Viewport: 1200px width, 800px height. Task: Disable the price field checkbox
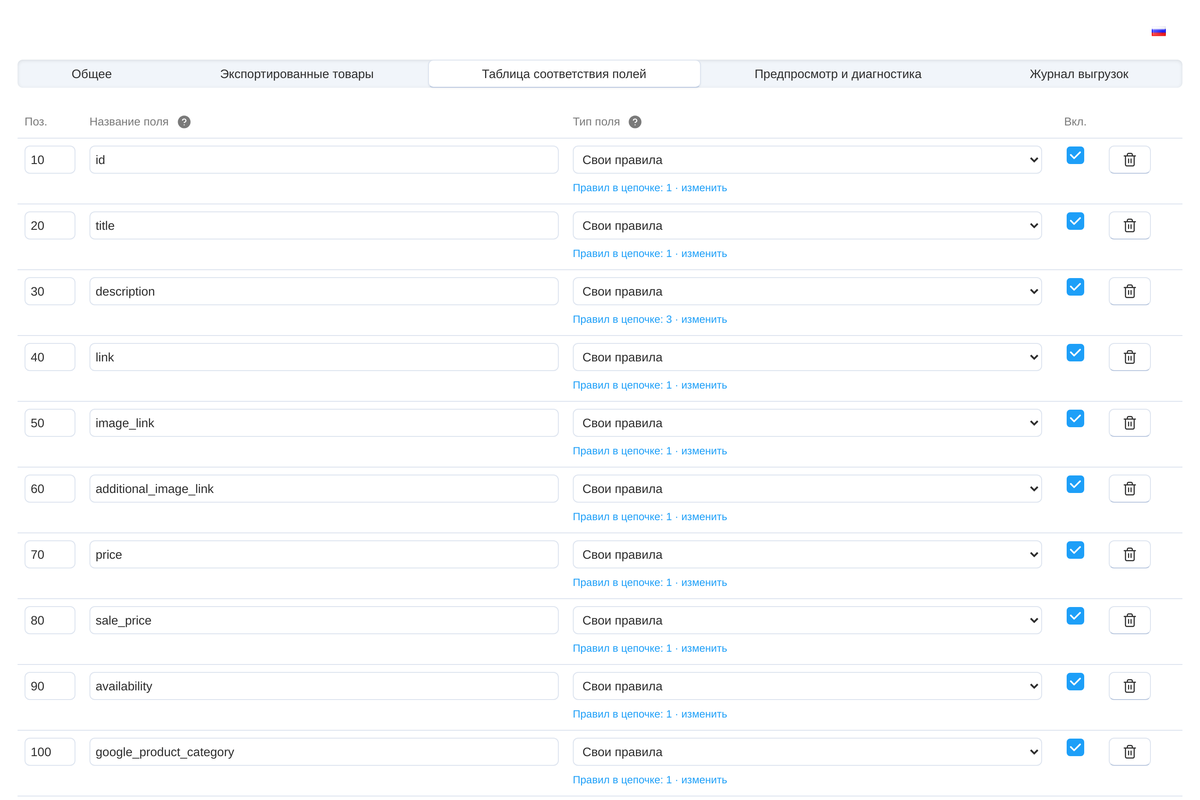(x=1075, y=550)
